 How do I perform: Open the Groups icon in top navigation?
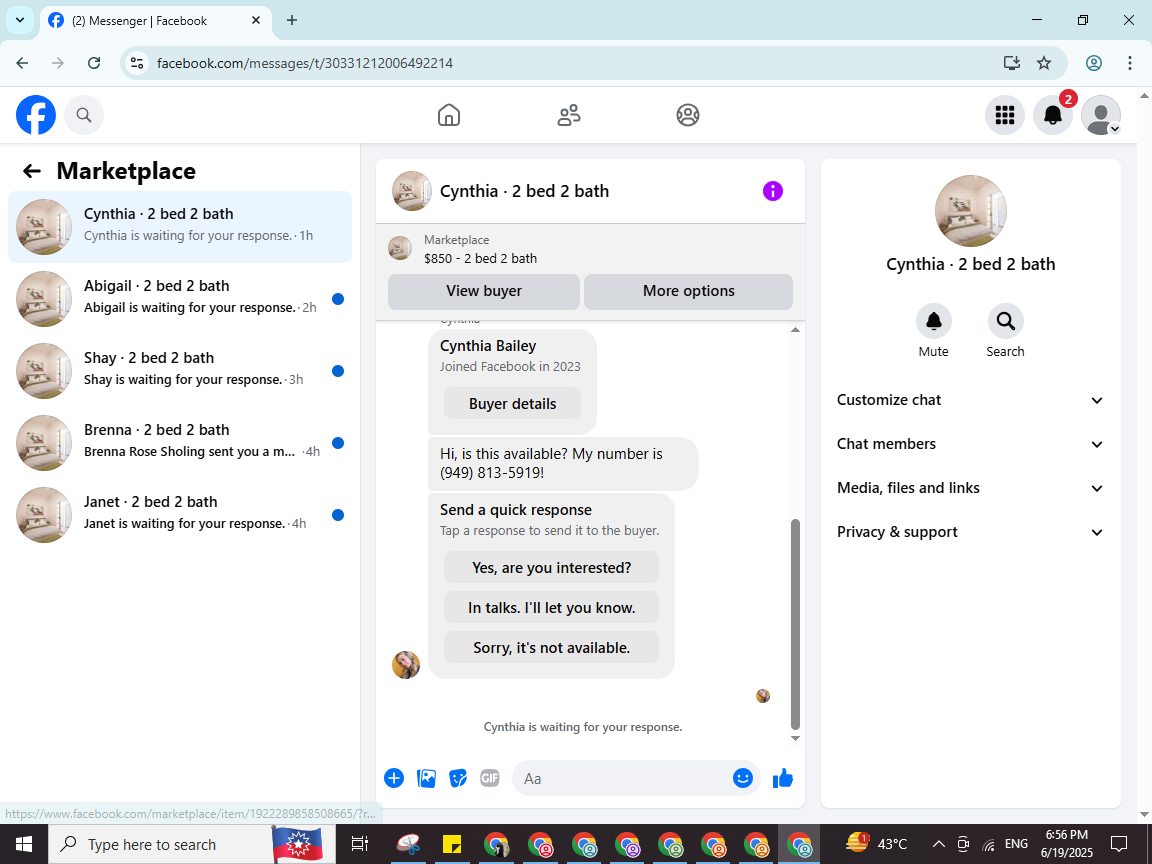coord(688,115)
